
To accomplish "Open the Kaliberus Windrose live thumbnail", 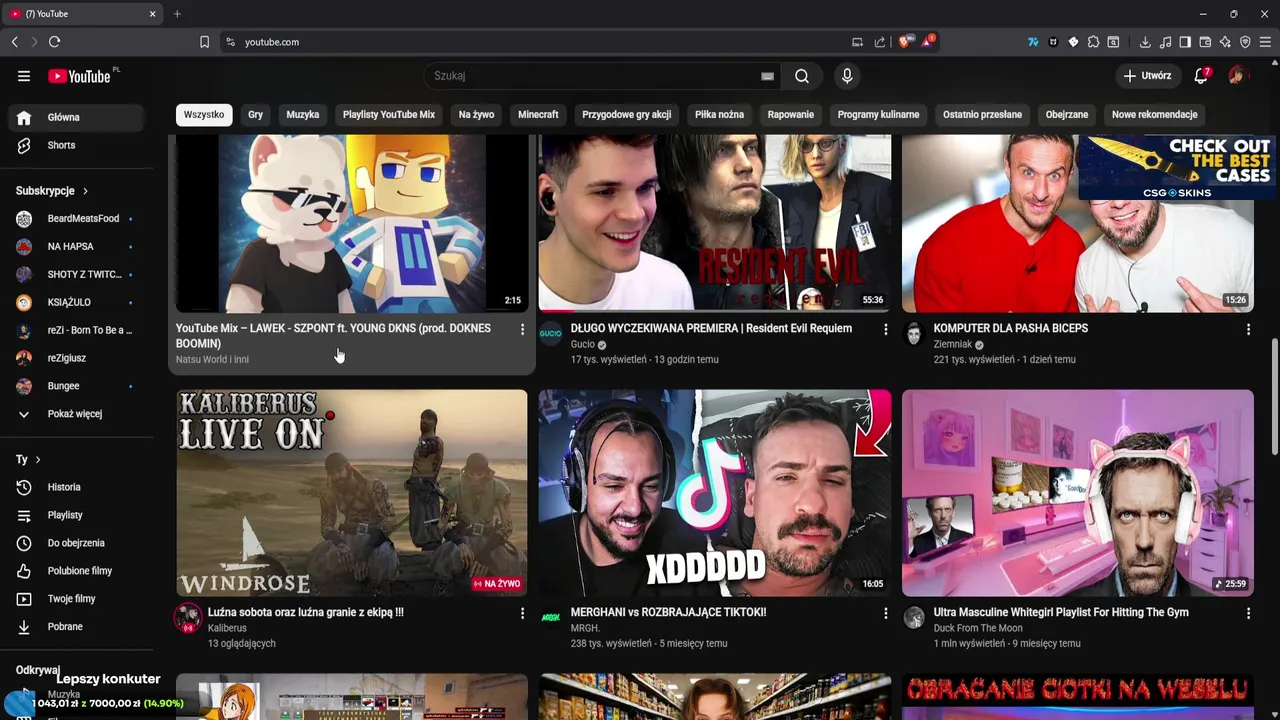I will pos(352,493).
